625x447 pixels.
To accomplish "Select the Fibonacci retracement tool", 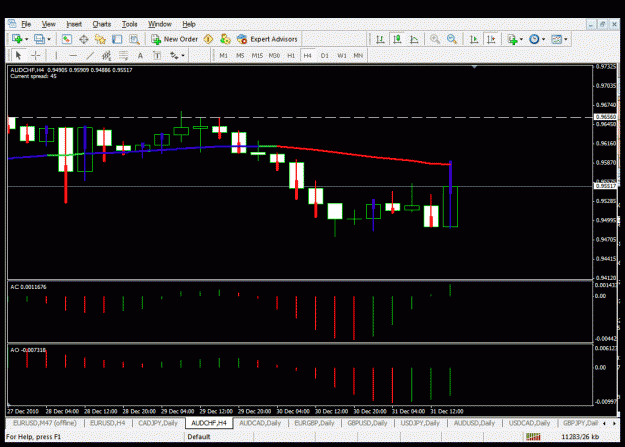I will pyautogui.click(x=124, y=55).
